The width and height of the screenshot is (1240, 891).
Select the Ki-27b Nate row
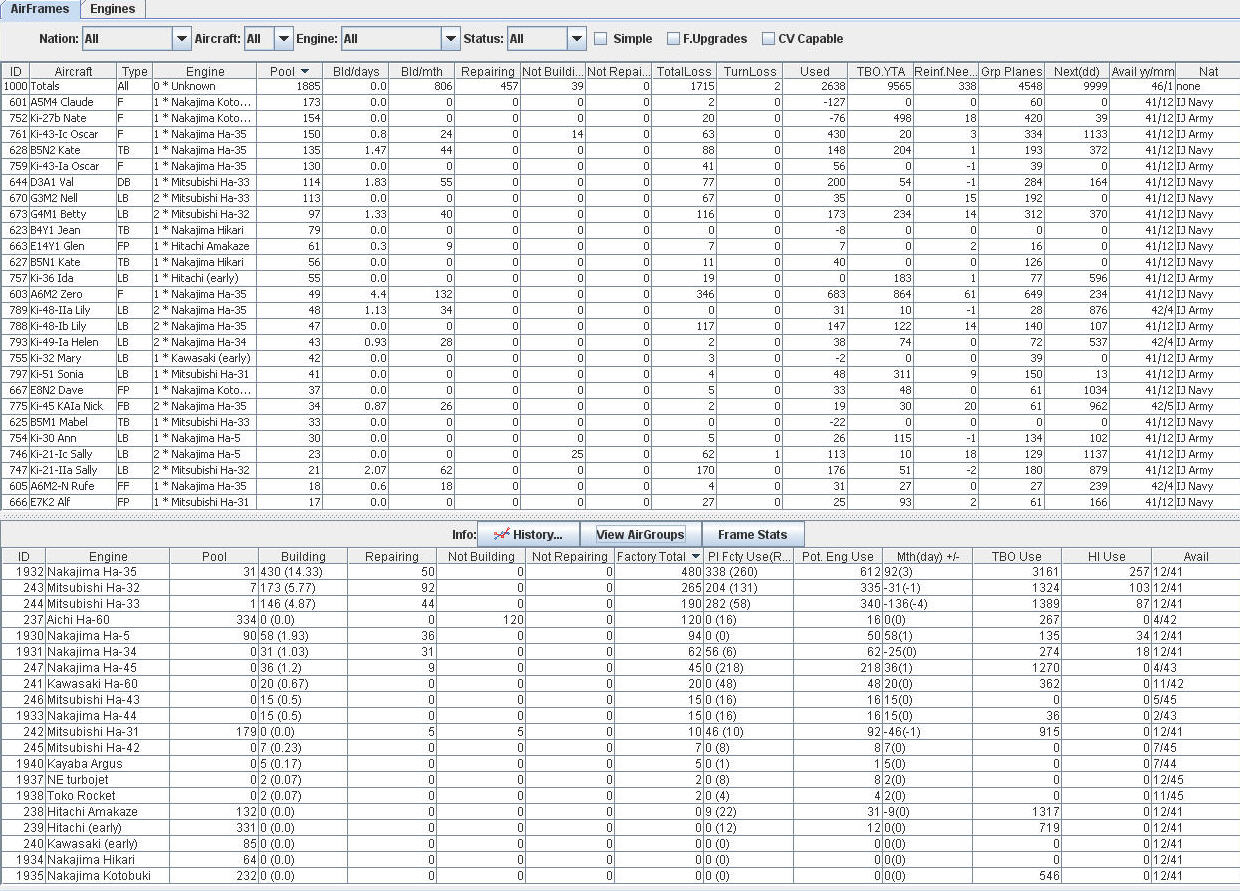(x=620, y=118)
